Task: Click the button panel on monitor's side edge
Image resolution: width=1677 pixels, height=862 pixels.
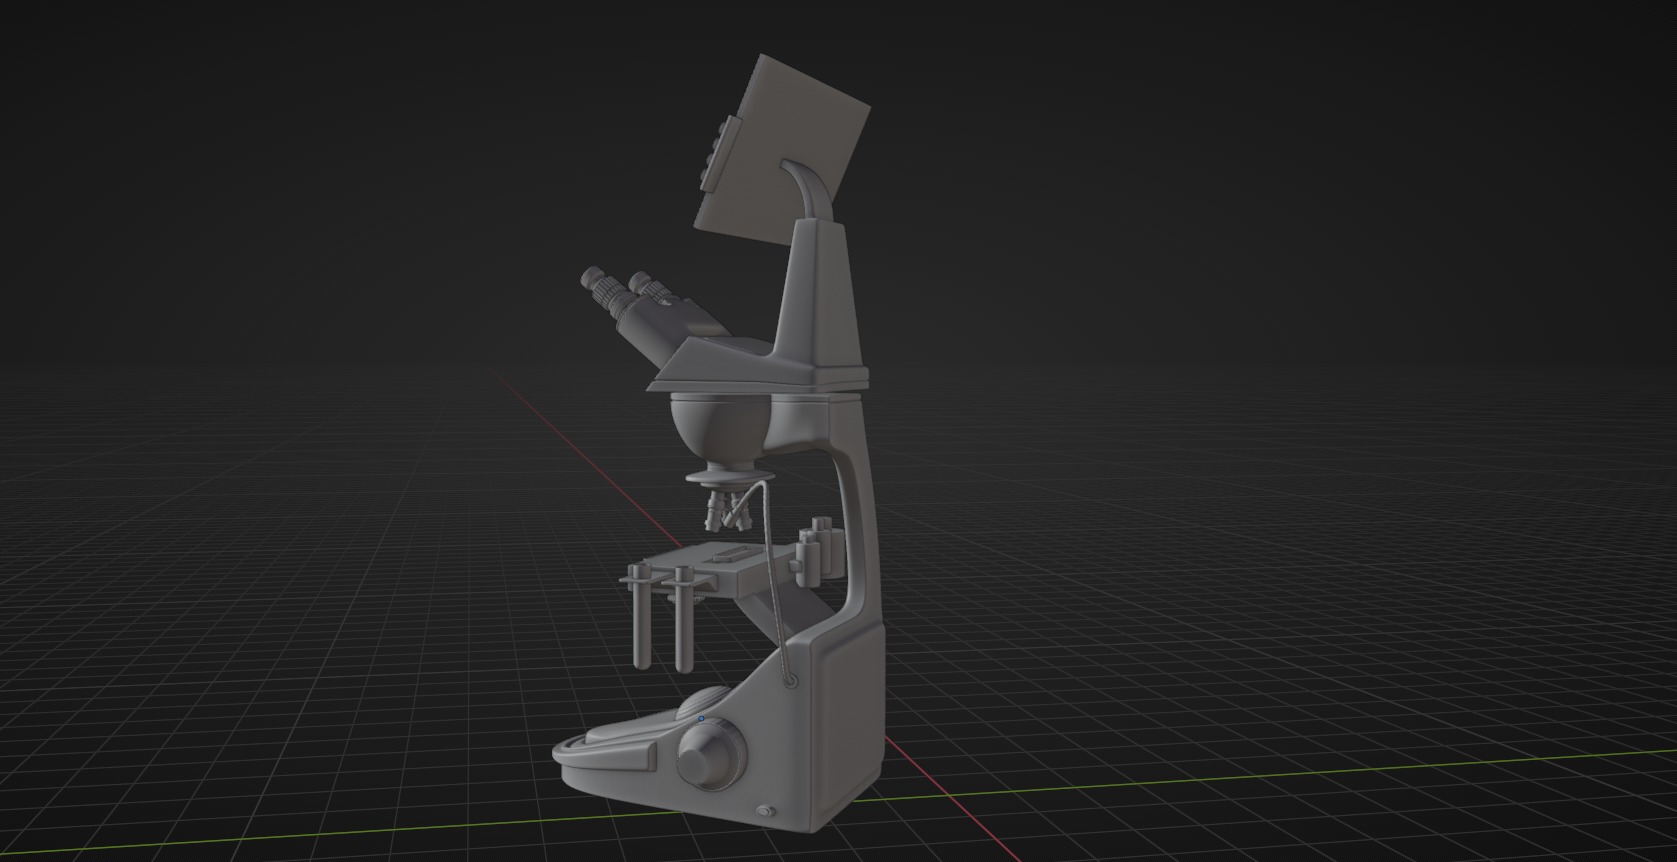Action: click(x=723, y=154)
